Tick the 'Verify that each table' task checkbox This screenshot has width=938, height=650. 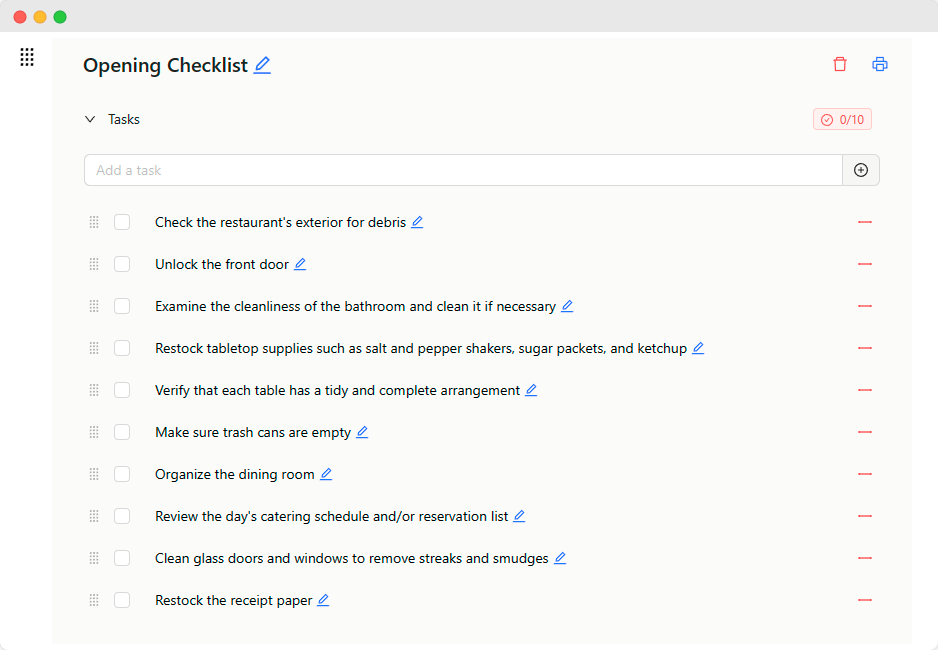coord(122,390)
